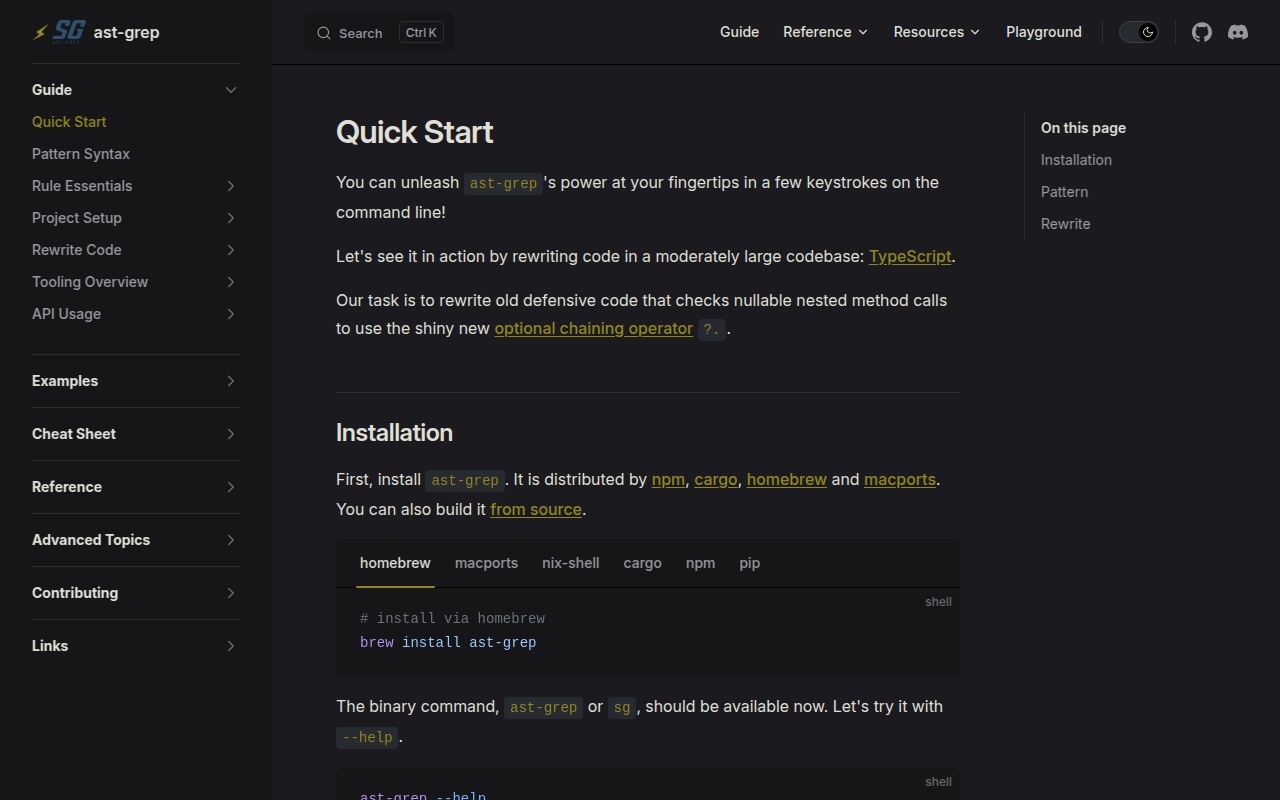Open the Resources dropdown in navbar
This screenshot has width=1280, height=800.
[x=936, y=32]
